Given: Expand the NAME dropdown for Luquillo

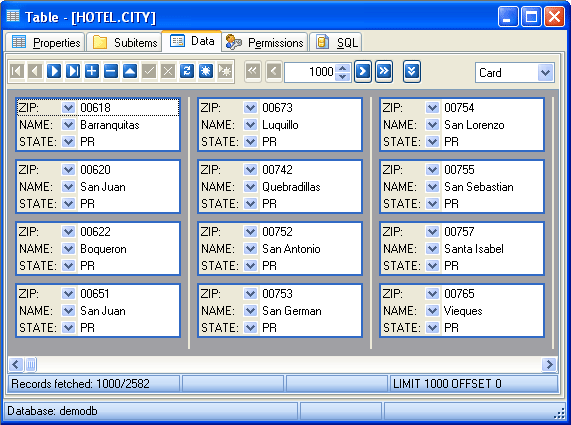Looking at the screenshot, I should pyautogui.click(x=250, y=125).
